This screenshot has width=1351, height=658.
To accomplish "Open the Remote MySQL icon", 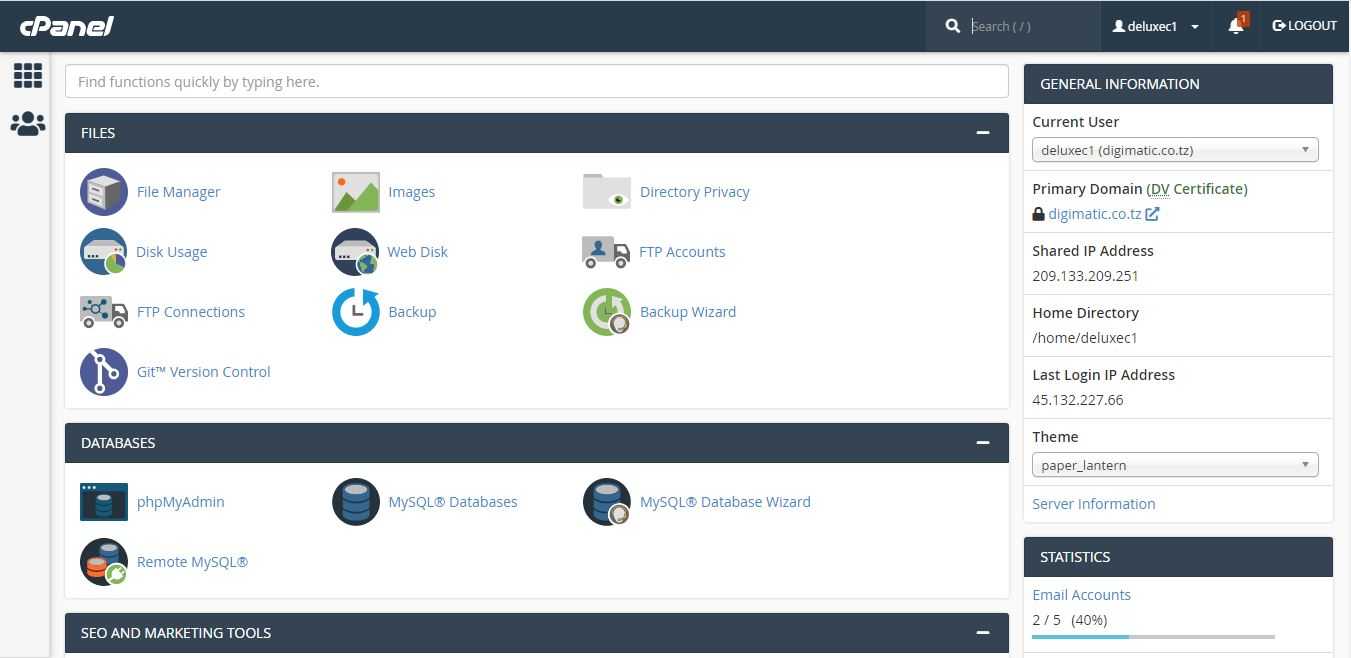I will [104, 562].
